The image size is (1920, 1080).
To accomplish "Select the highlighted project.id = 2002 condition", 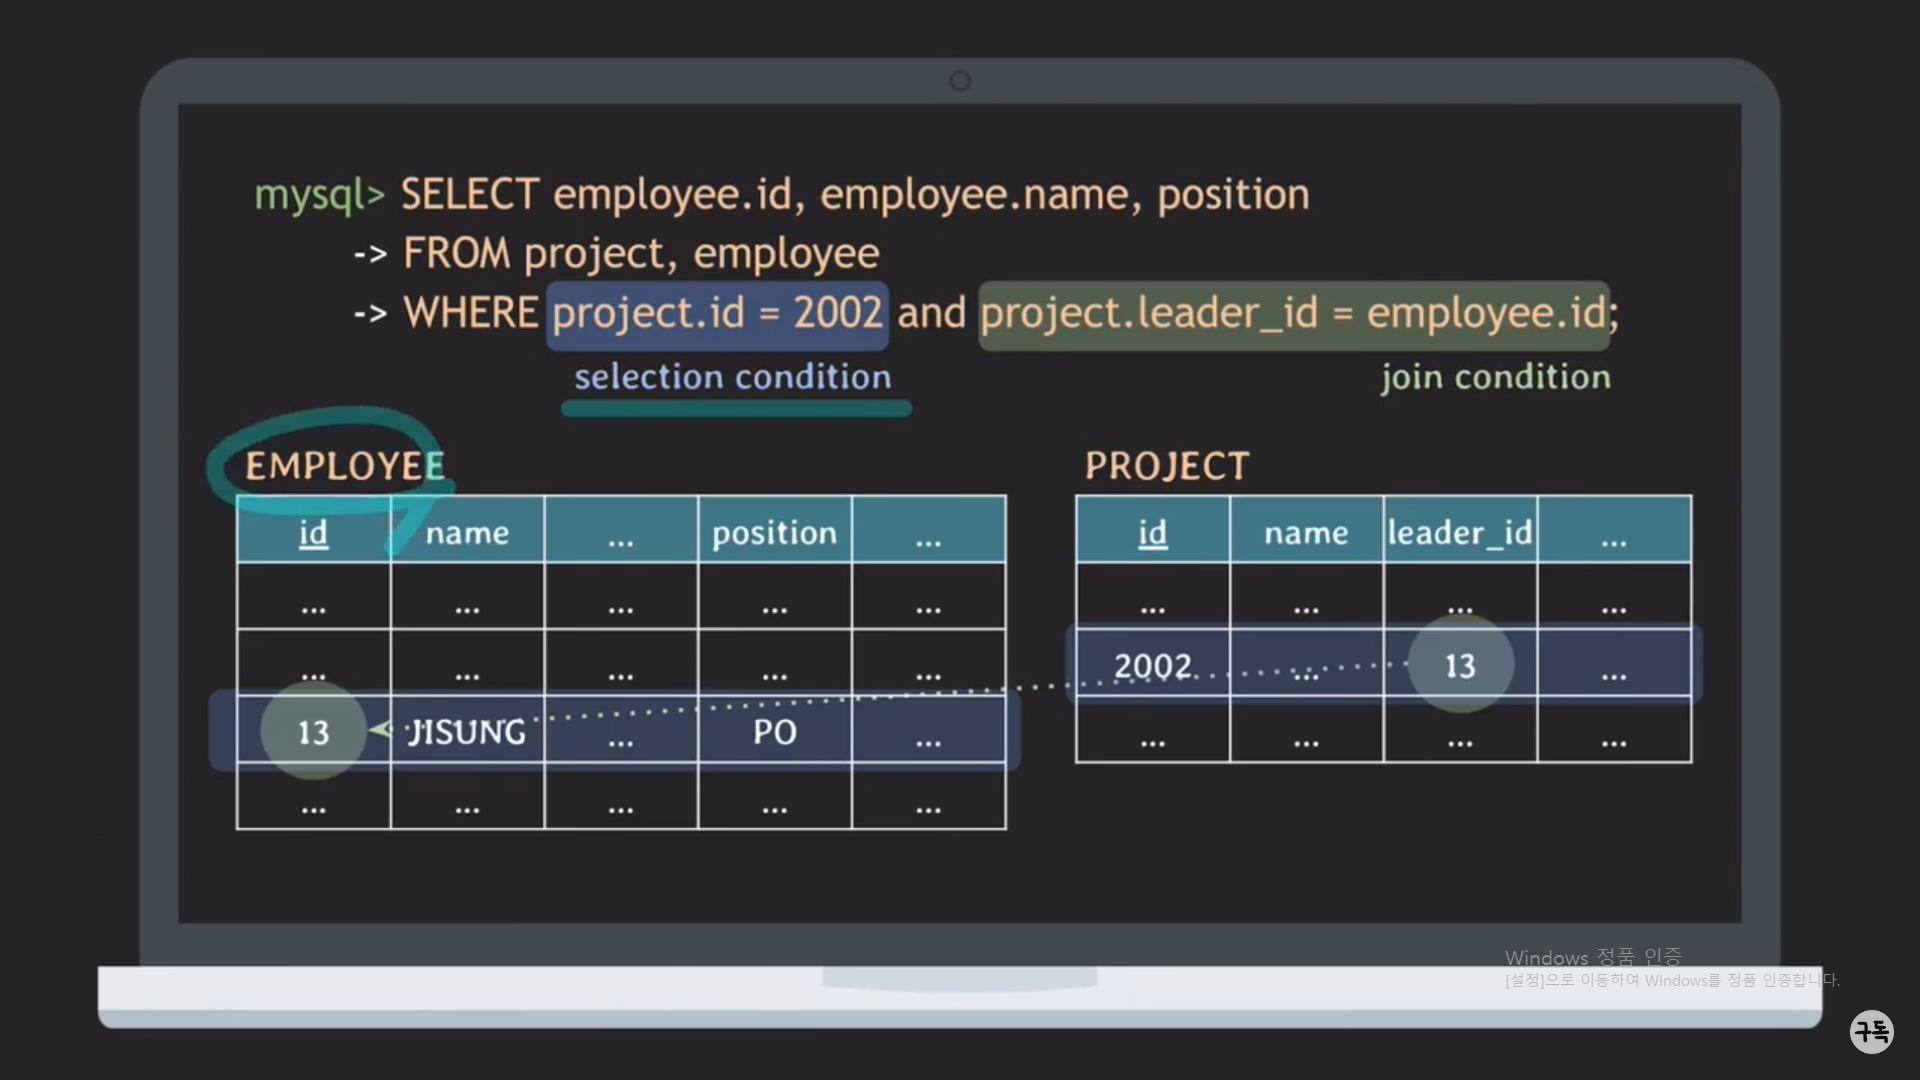I will click(x=717, y=314).
